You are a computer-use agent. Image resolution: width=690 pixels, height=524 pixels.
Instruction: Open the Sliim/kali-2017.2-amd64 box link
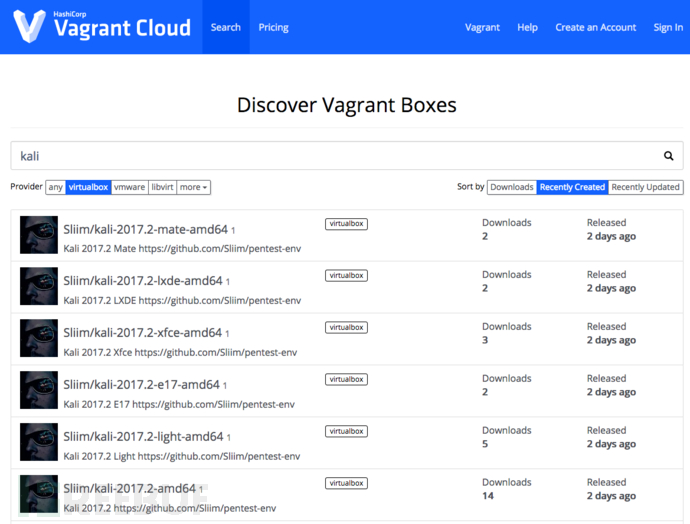[x=129, y=488]
